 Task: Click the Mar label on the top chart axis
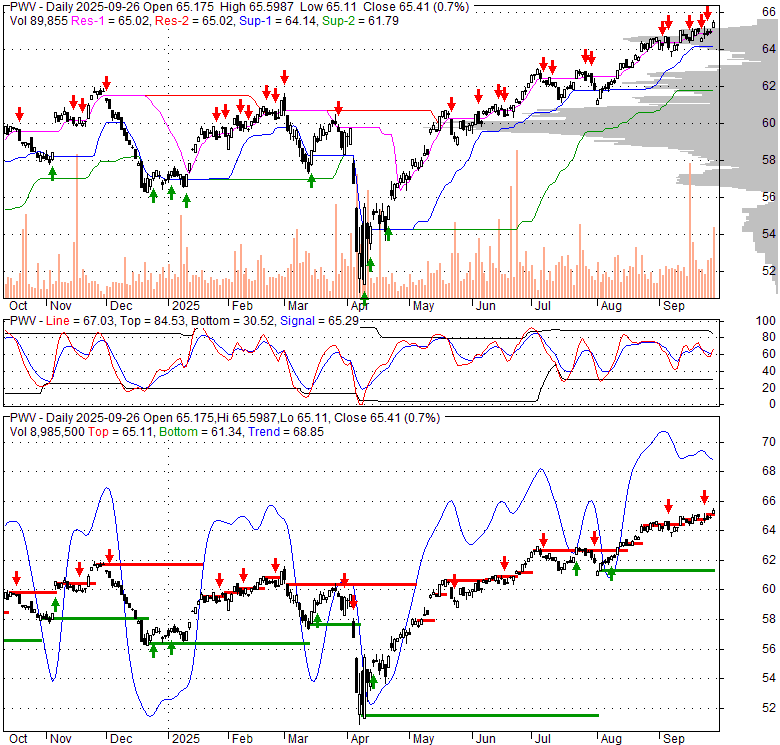tap(298, 306)
